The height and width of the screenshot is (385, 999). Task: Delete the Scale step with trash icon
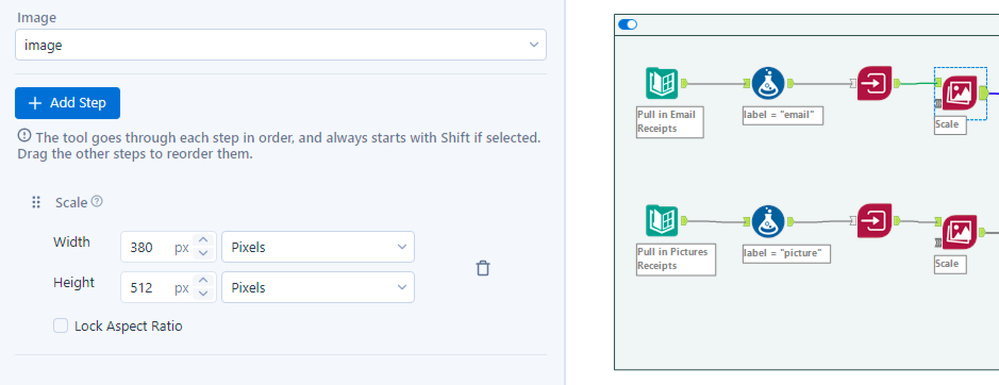pyautogui.click(x=483, y=268)
